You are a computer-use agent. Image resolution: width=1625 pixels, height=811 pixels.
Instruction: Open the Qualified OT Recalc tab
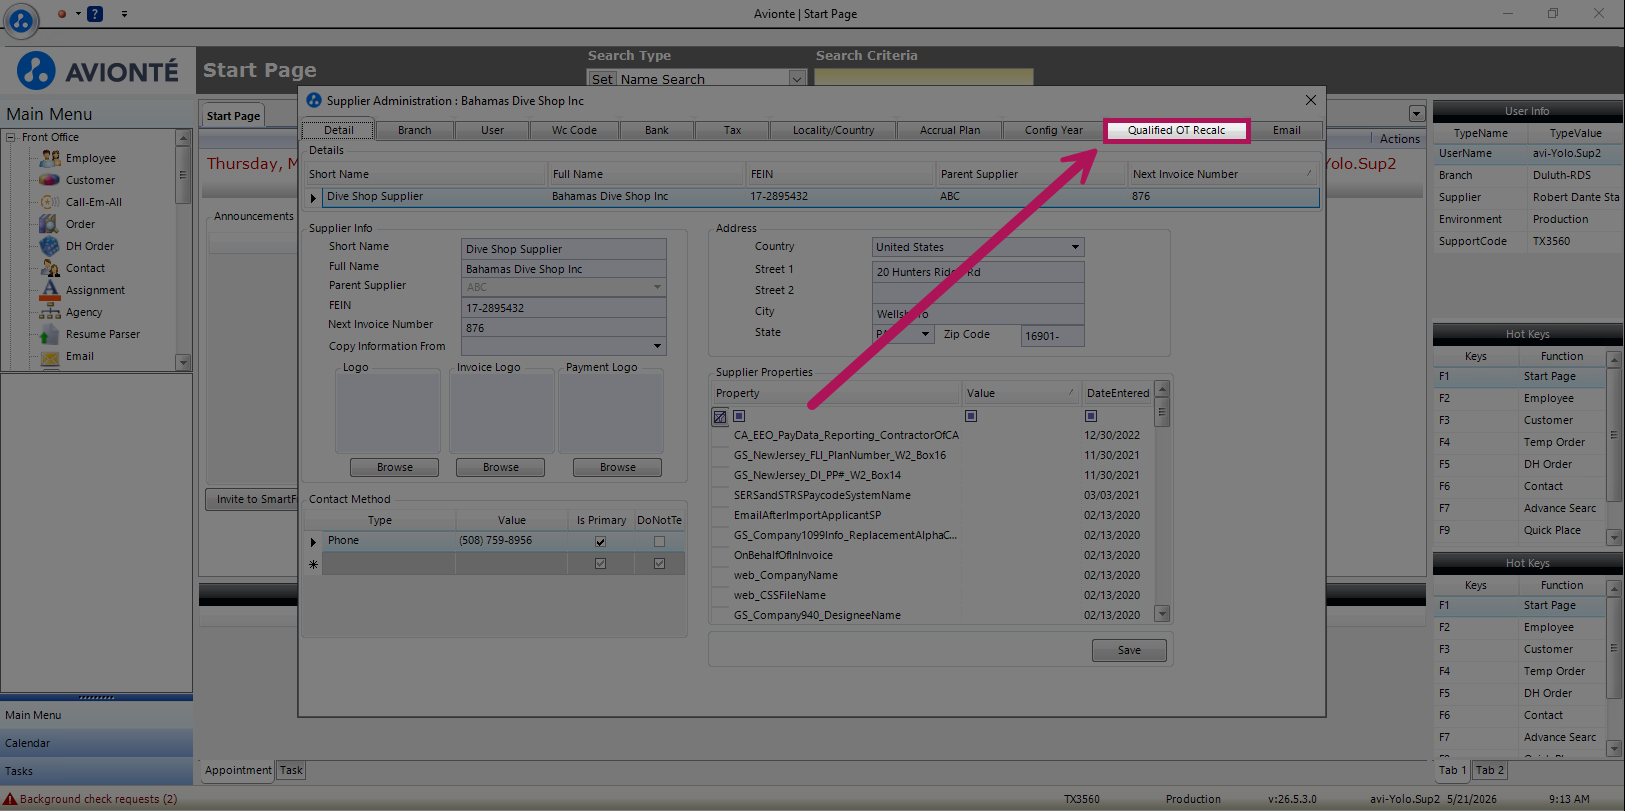click(1177, 130)
